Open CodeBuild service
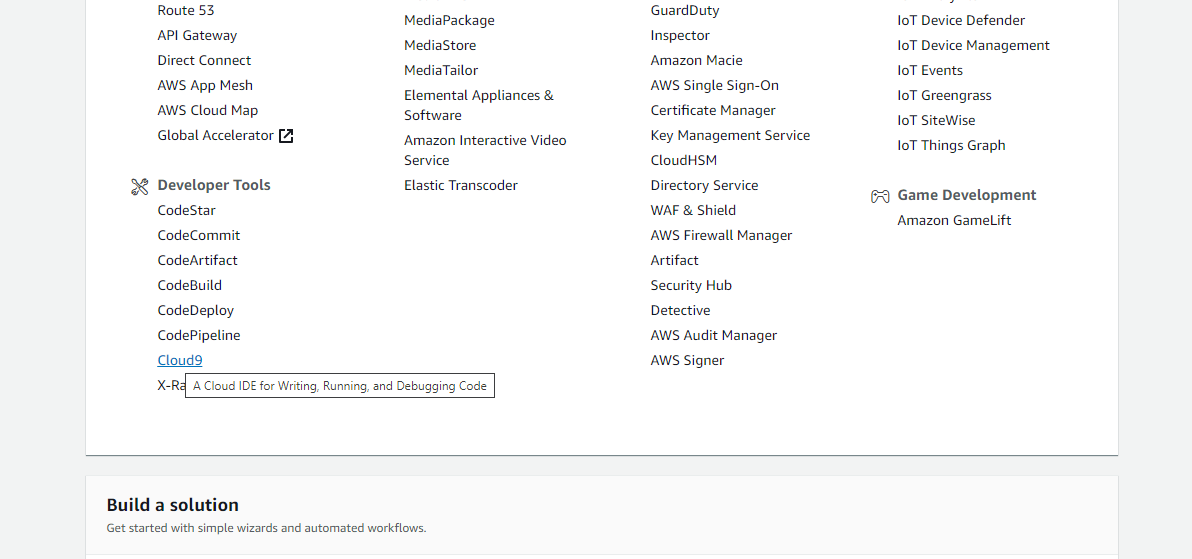Image resolution: width=1192 pixels, height=559 pixels. (189, 286)
